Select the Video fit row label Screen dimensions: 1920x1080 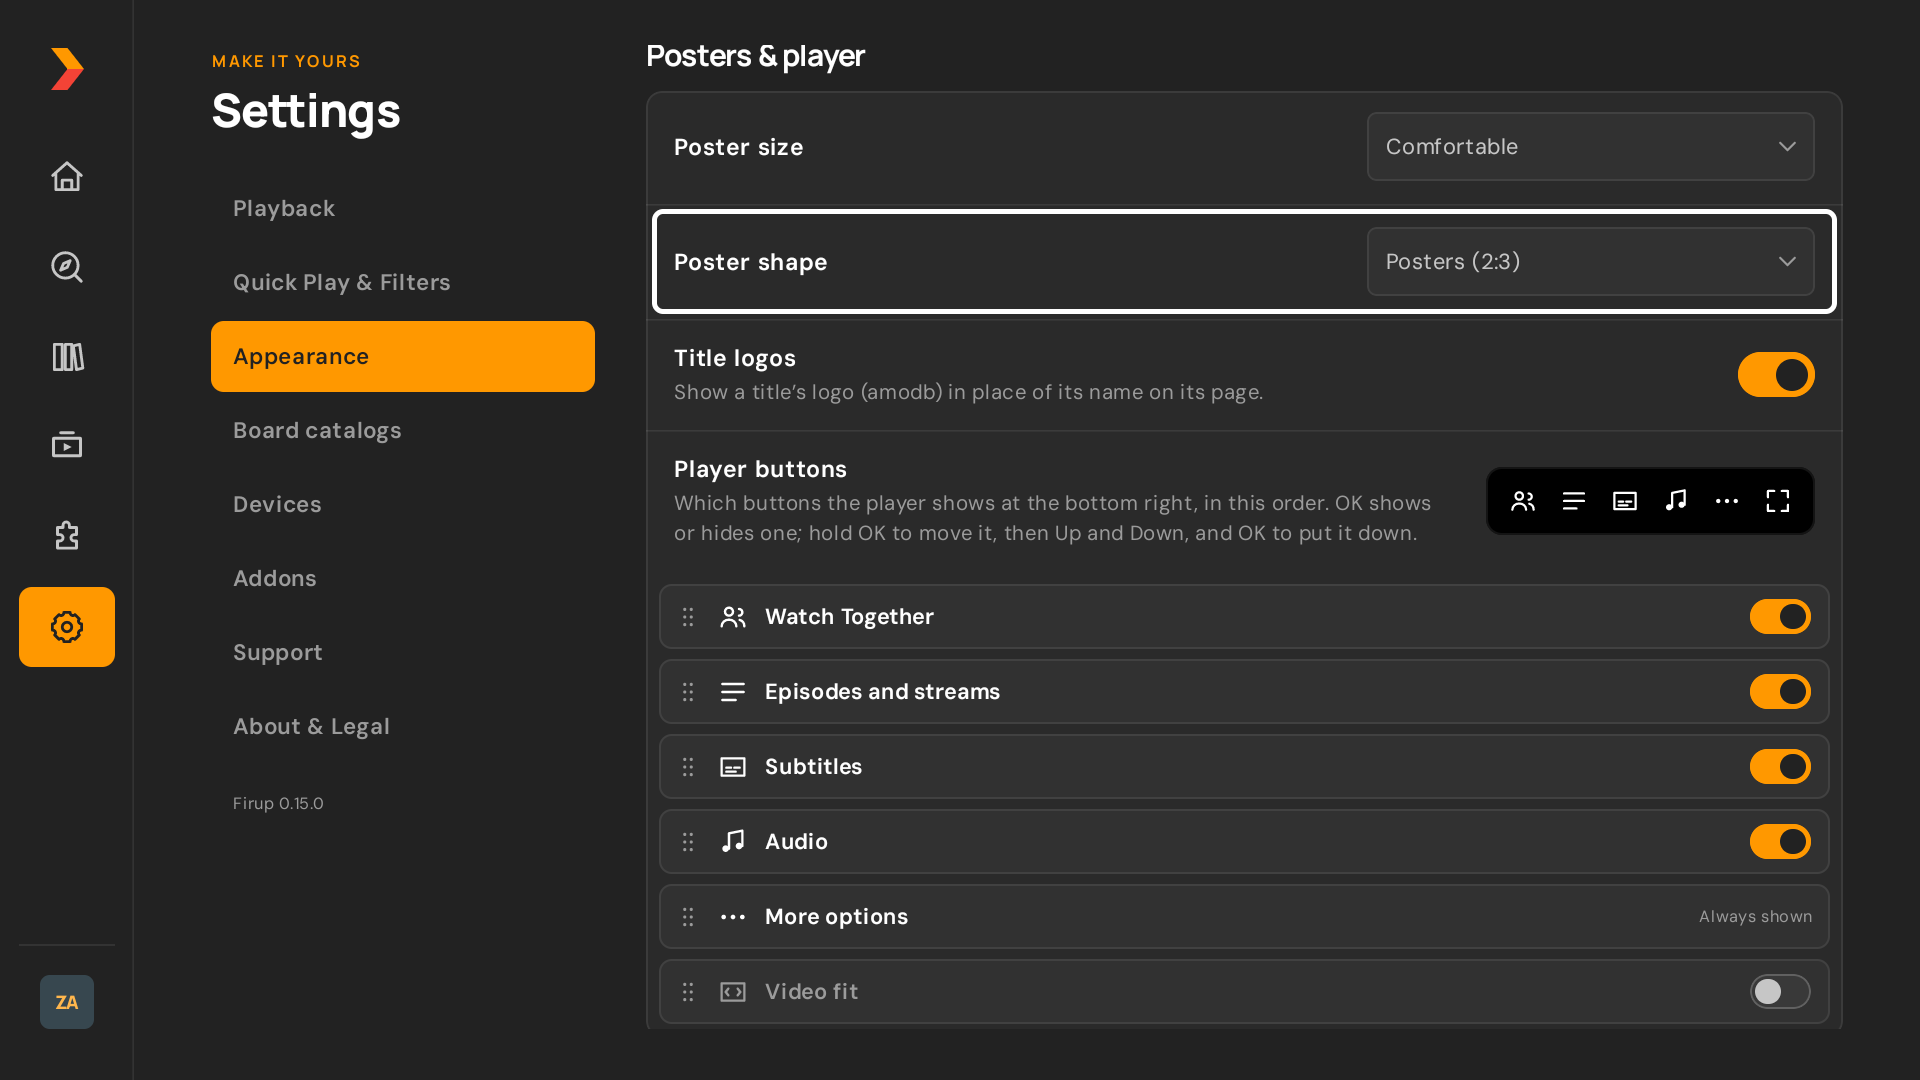(x=811, y=992)
